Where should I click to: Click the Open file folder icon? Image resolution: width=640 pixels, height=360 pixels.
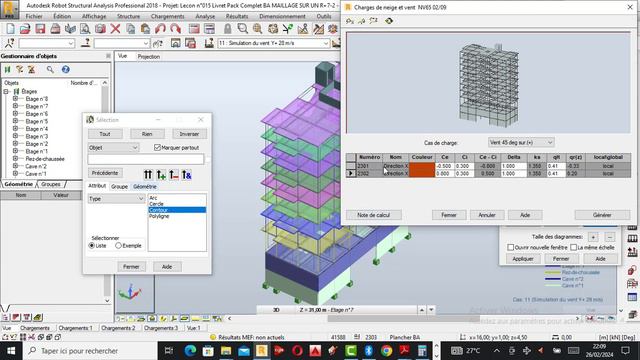(25, 29)
